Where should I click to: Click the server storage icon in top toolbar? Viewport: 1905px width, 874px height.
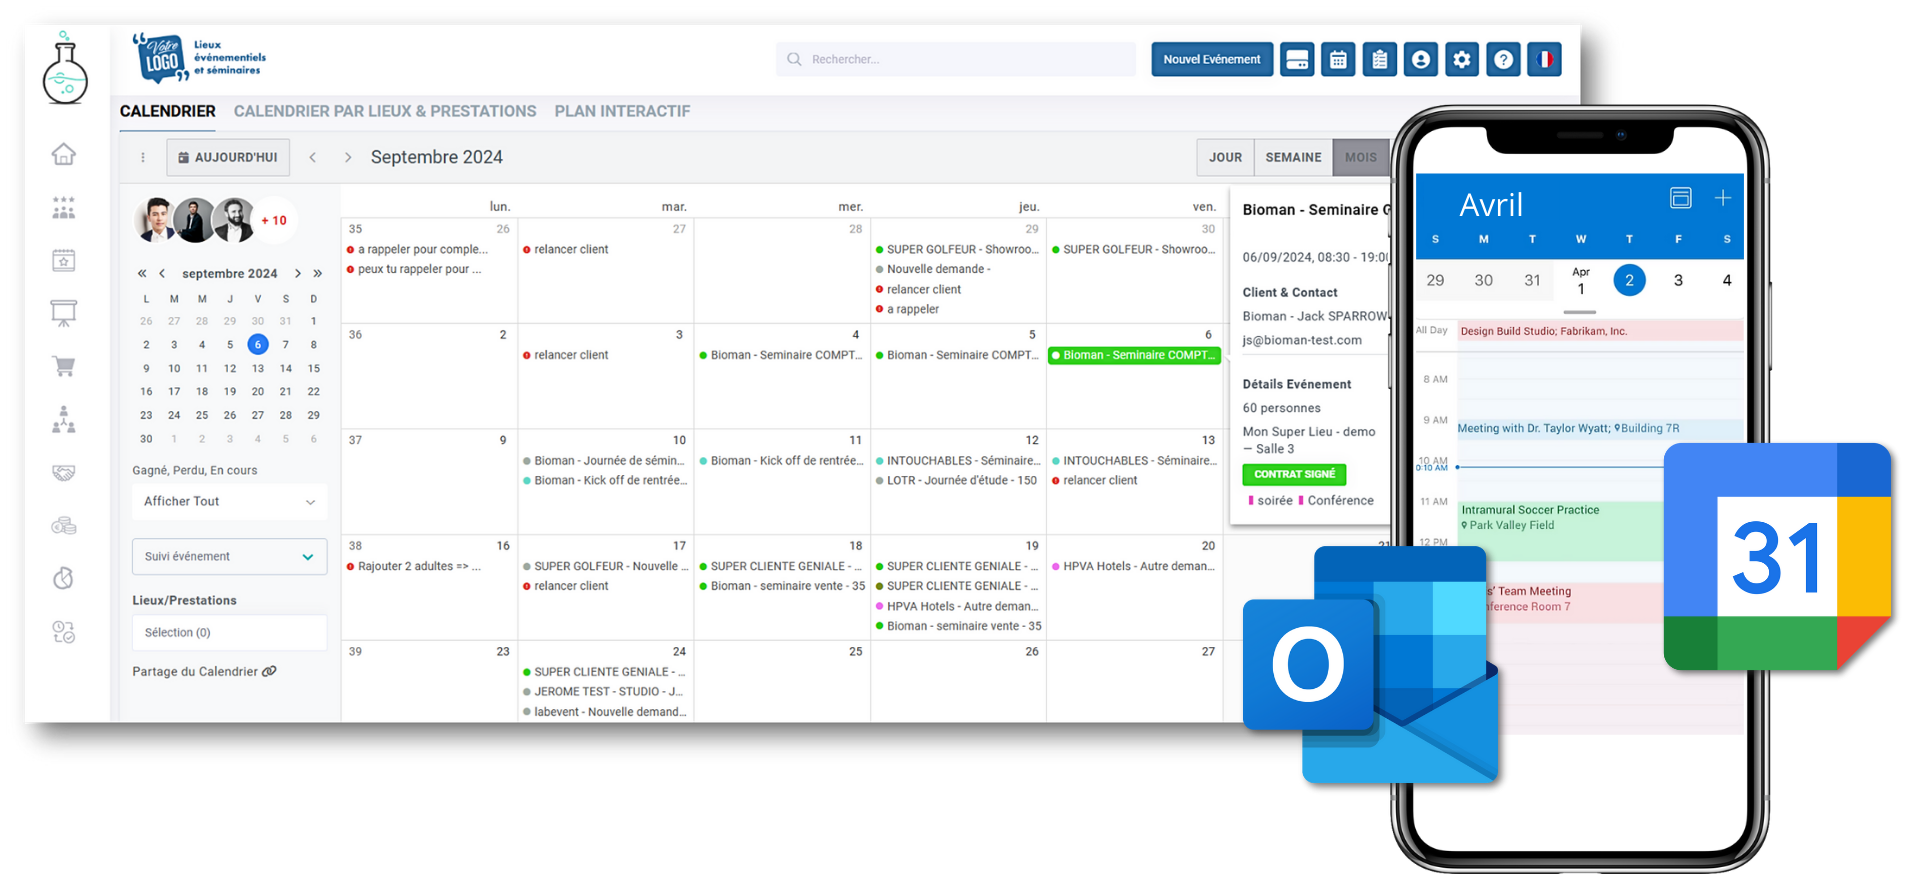[1297, 59]
